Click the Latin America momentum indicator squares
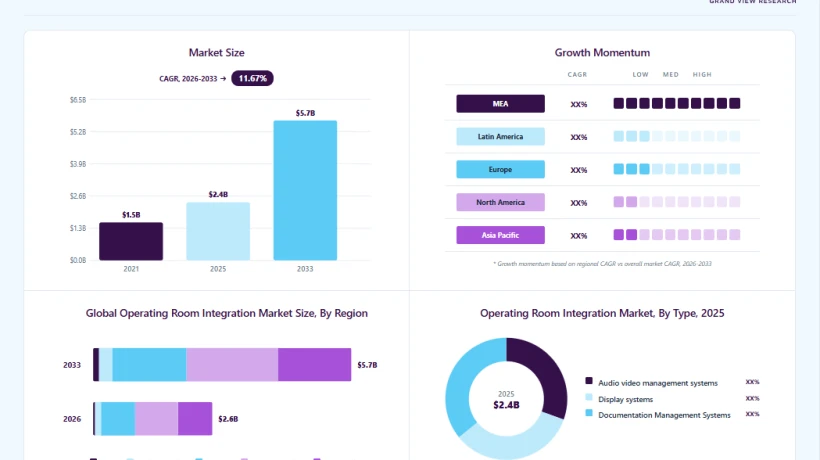This screenshot has width=820, height=460. coord(677,136)
